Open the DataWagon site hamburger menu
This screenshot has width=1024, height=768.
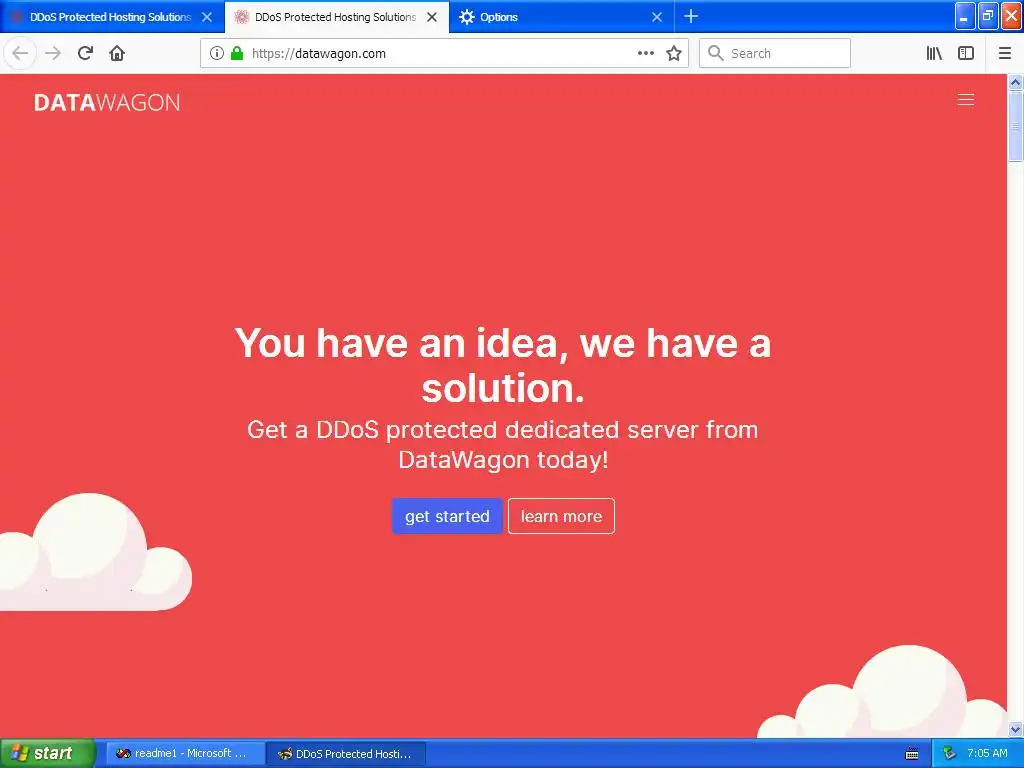(x=966, y=99)
